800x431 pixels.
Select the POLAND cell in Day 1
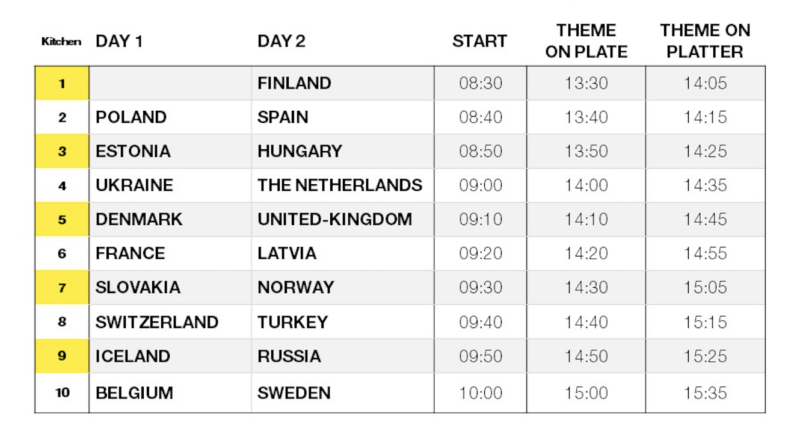(x=170, y=117)
